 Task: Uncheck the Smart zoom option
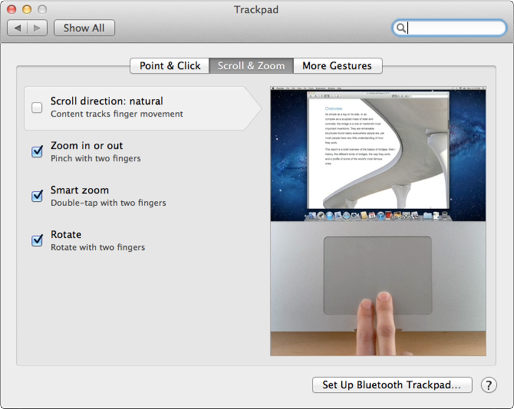point(37,196)
